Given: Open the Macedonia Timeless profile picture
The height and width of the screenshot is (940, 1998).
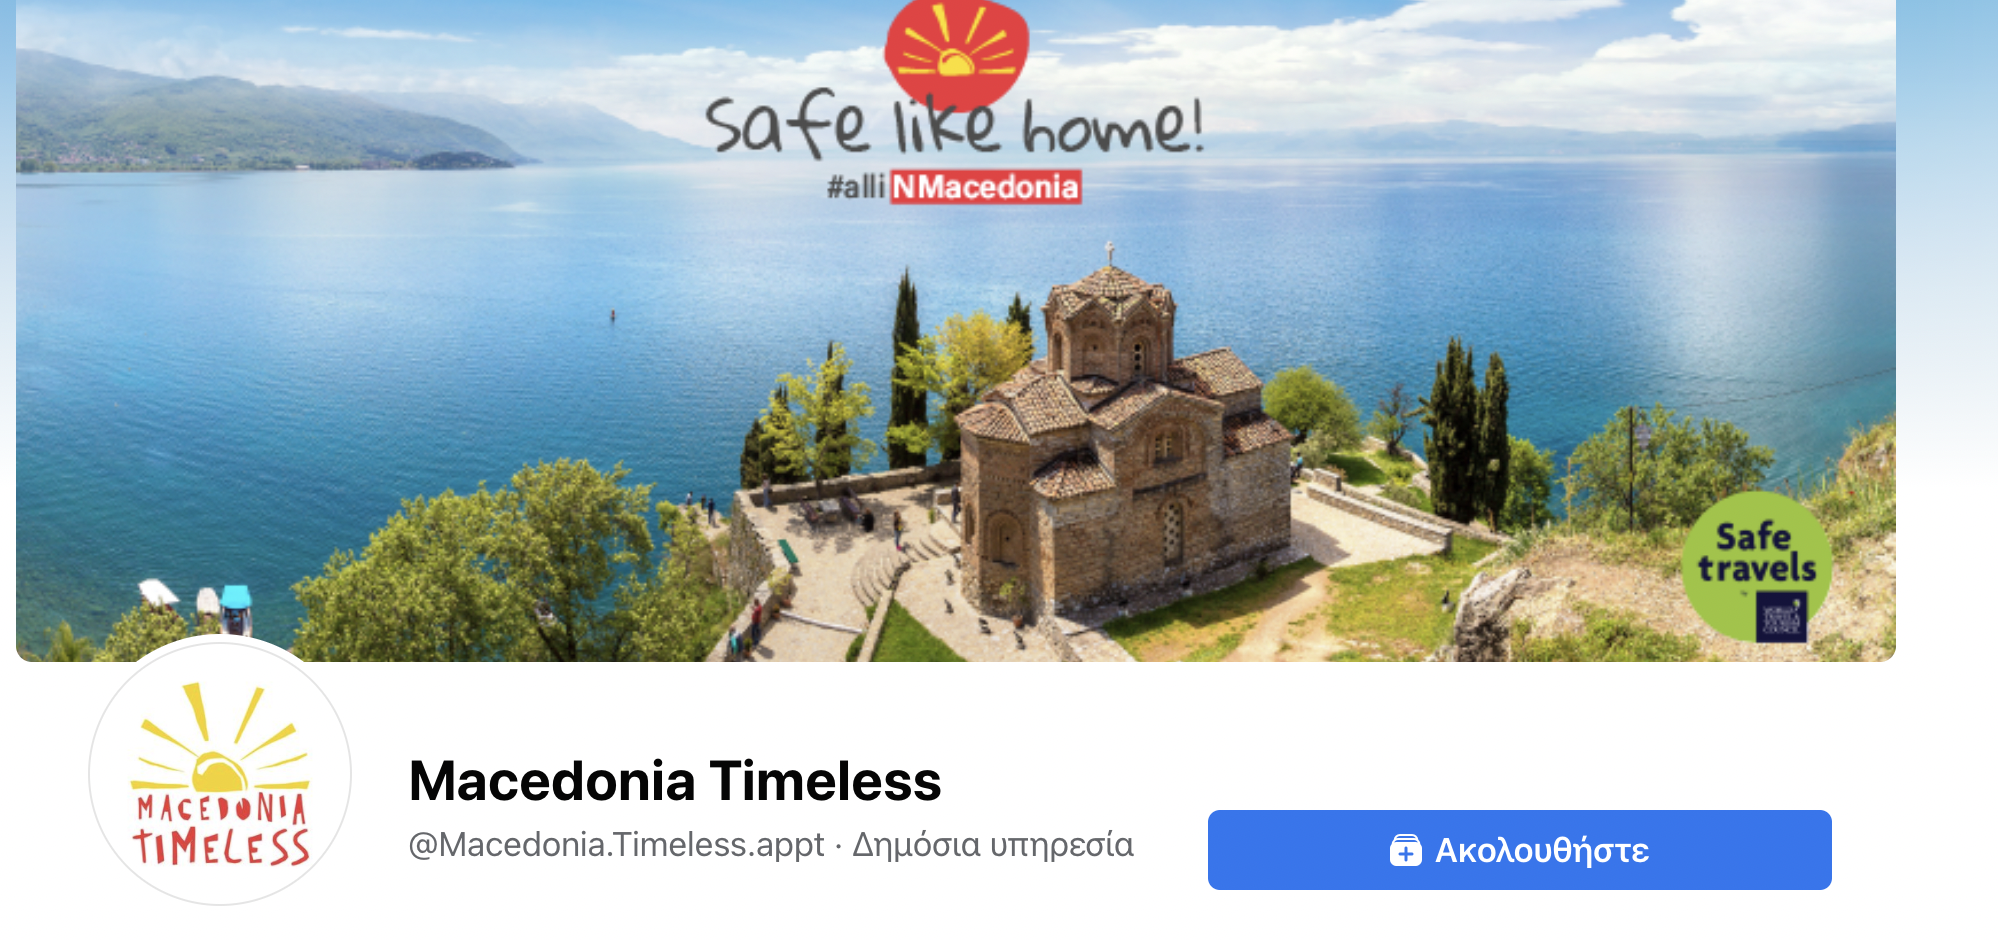Looking at the screenshot, I should (220, 772).
